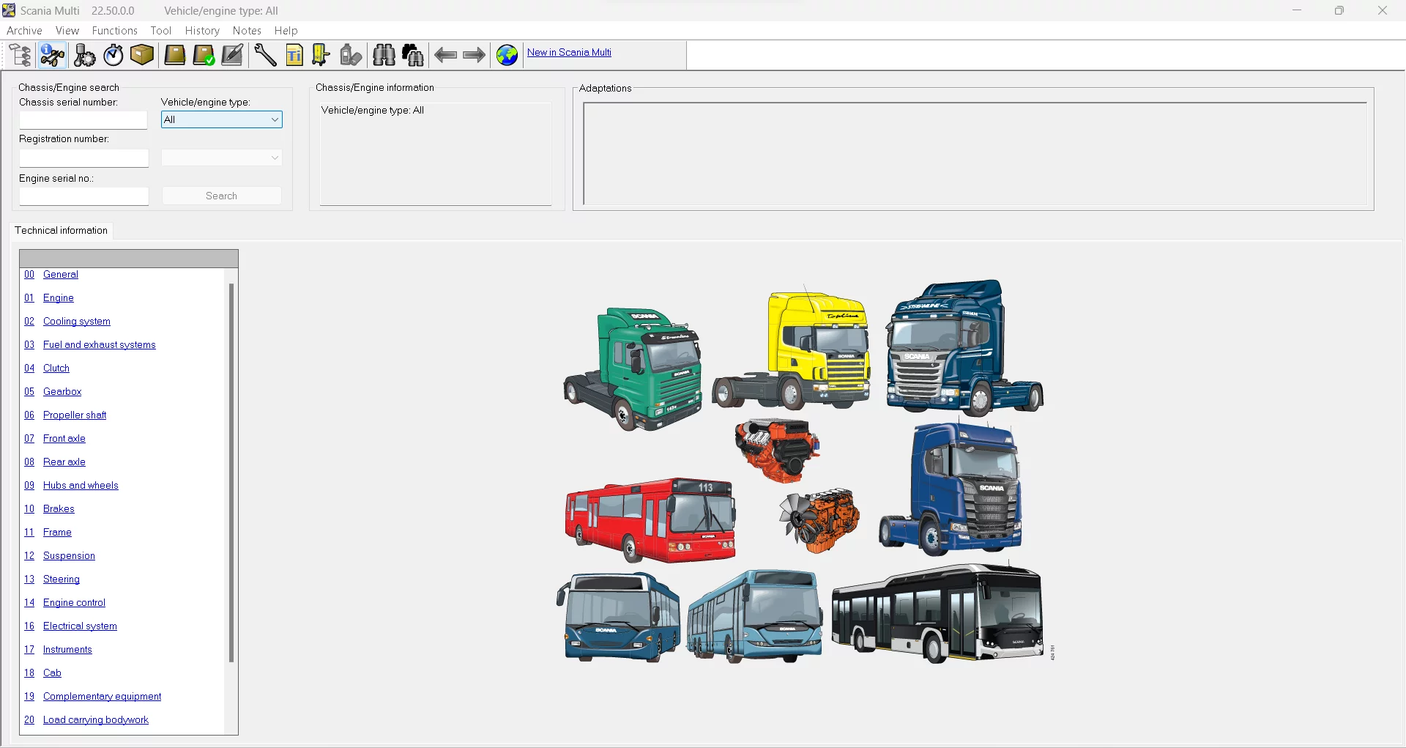Select the chassis details icon in the toolbar
Viewport: 1406px width, 748px height.
pyautogui.click(x=52, y=54)
